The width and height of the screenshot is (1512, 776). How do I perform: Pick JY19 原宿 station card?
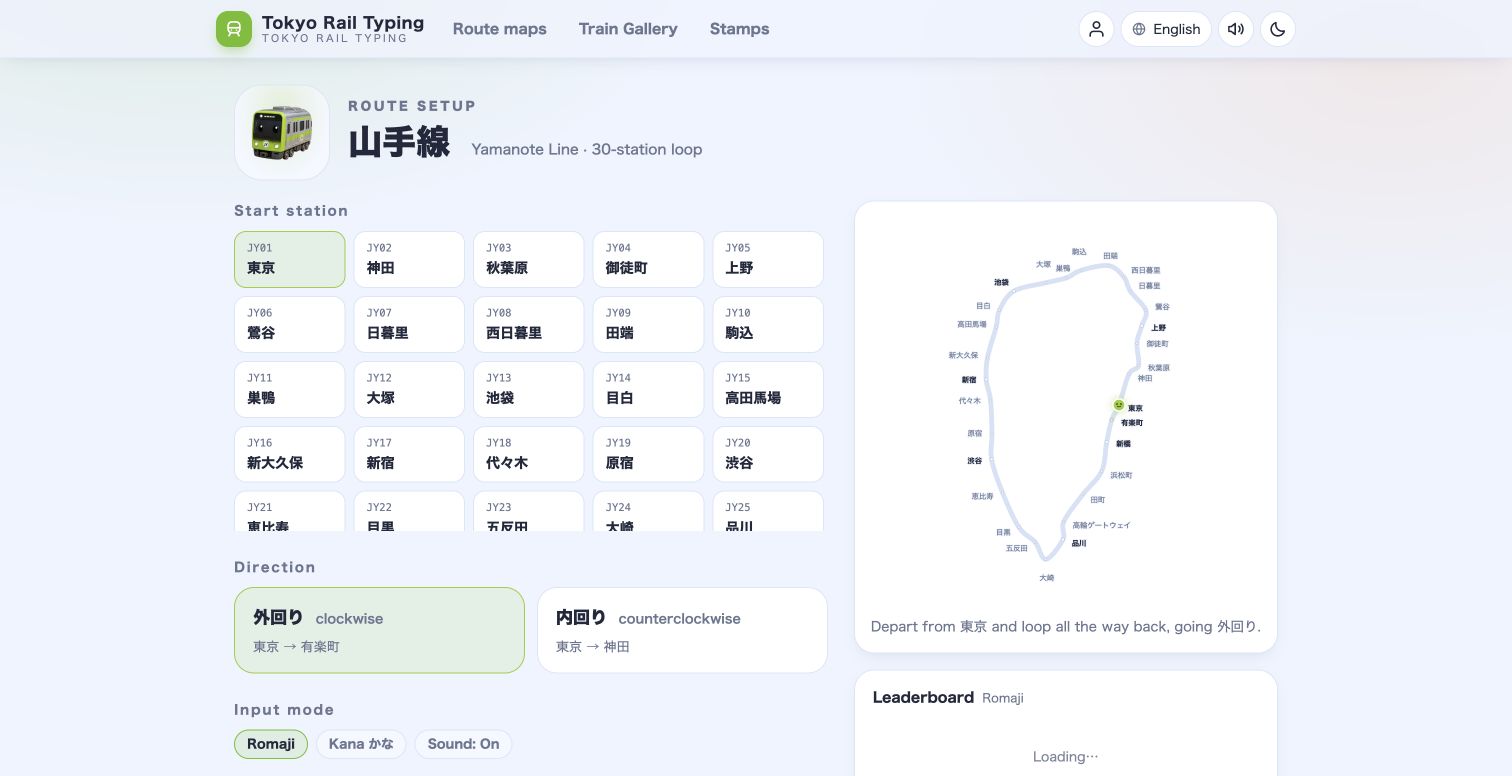648,455
